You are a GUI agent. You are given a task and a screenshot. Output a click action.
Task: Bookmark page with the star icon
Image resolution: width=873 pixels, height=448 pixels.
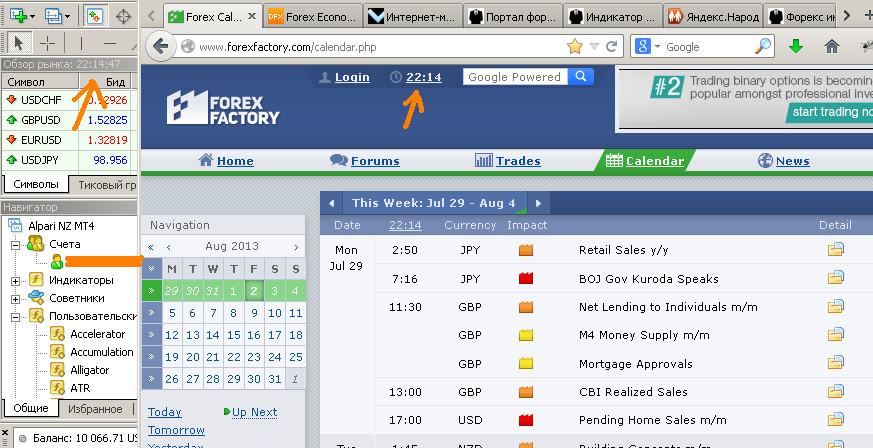575,47
